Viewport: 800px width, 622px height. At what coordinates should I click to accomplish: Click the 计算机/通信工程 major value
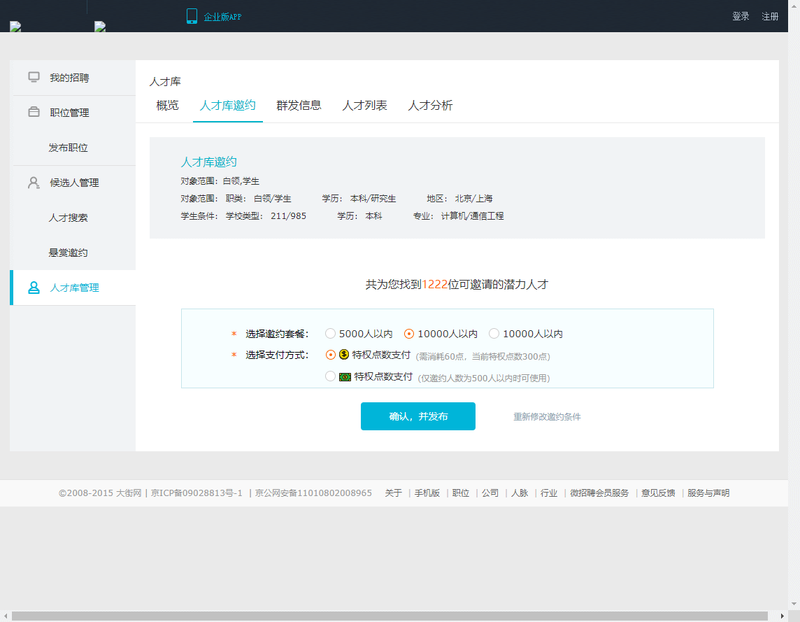point(472,216)
